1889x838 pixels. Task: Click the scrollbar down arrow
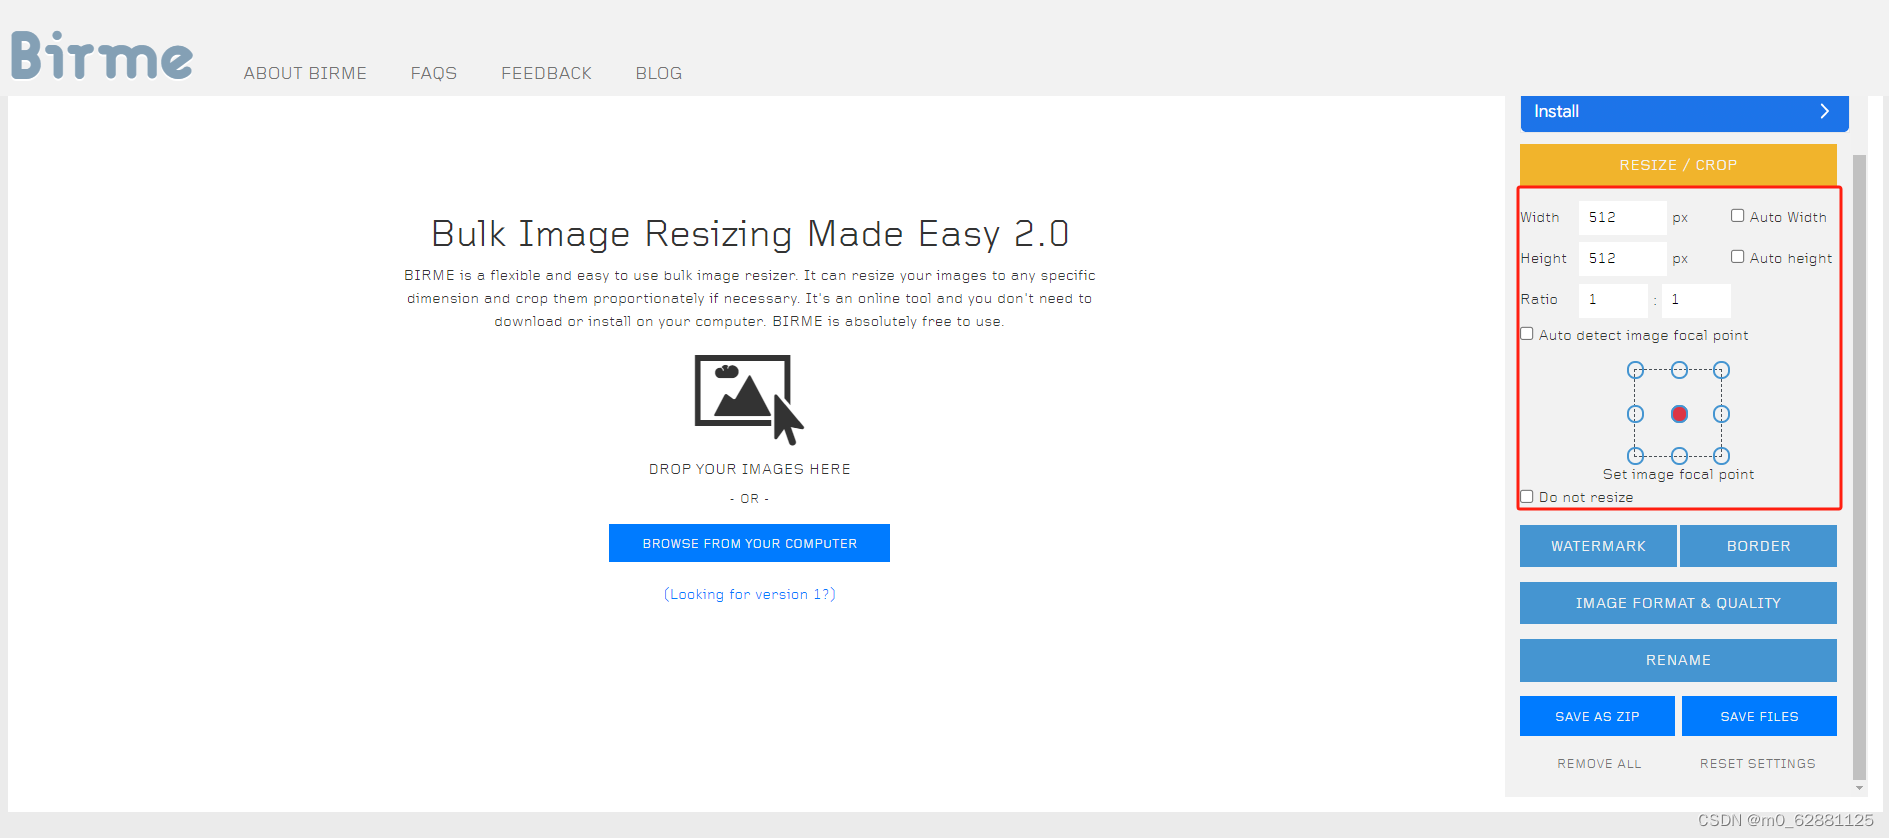coord(1859,788)
